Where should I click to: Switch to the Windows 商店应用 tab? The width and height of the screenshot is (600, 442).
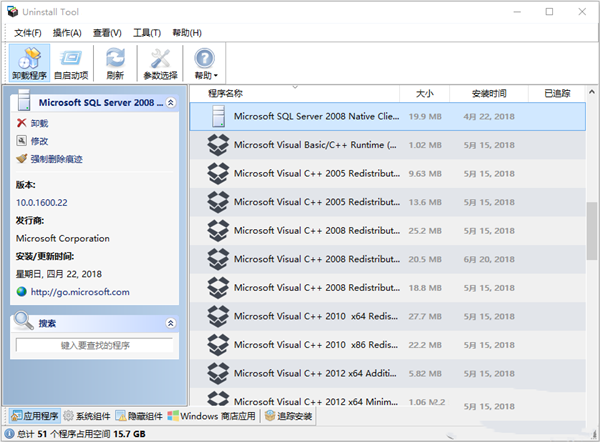[212, 416]
